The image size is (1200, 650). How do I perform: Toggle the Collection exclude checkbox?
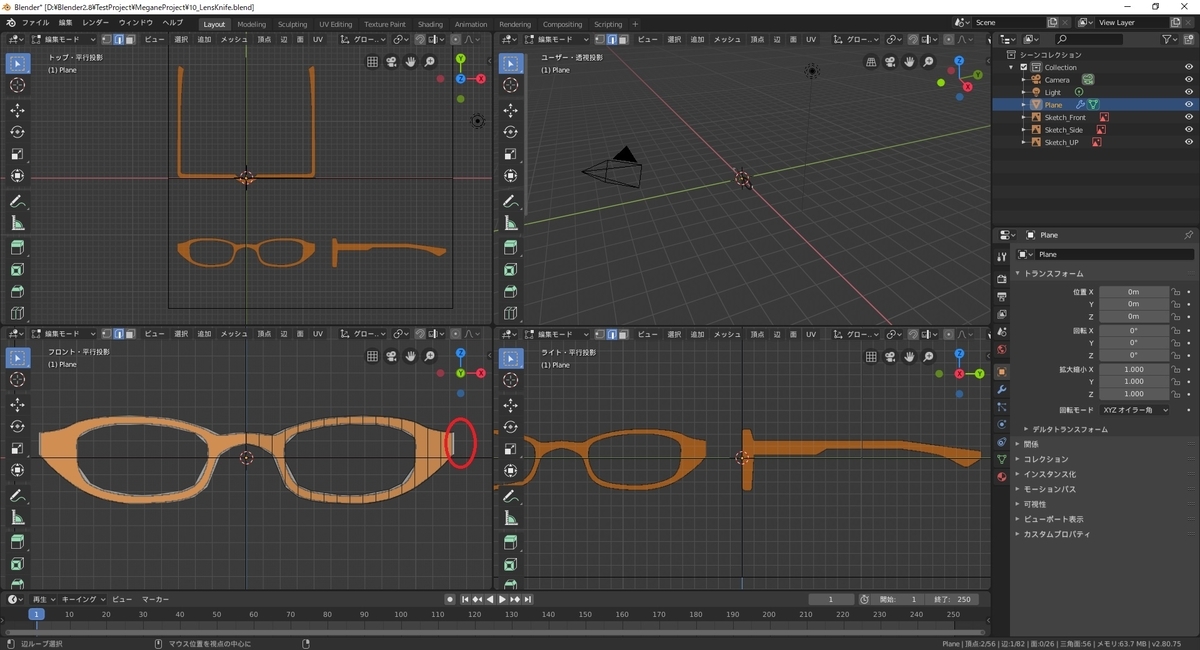[x=1023, y=67]
